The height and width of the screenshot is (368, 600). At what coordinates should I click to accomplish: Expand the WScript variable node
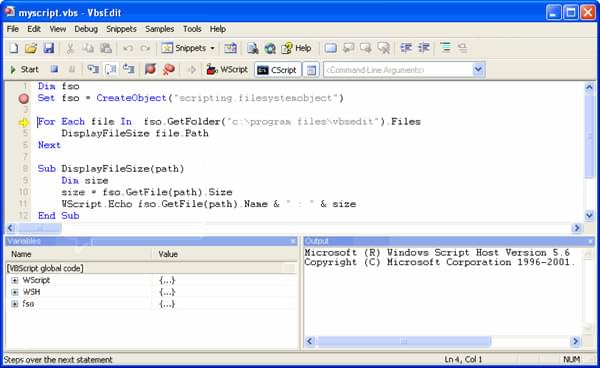15,280
